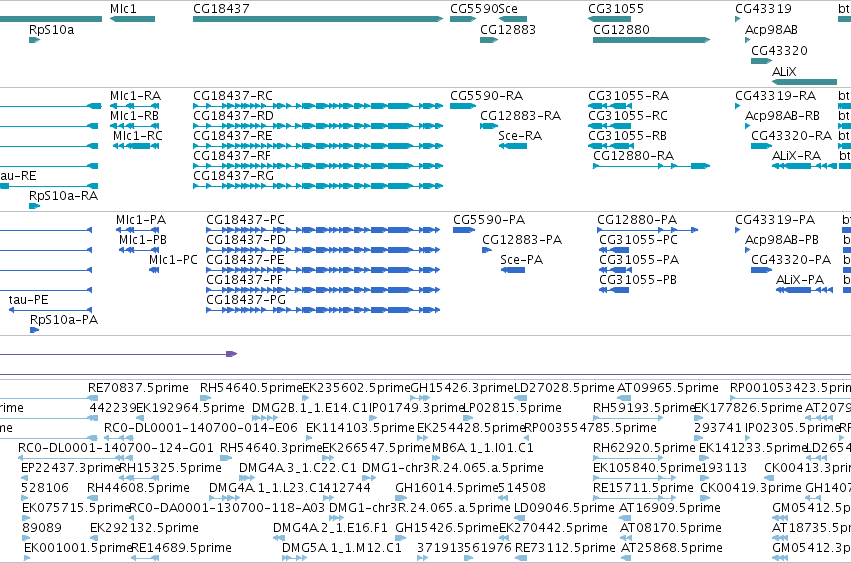Click the CG12883-RA transcript label
851x563 pixels.
(x=520, y=116)
